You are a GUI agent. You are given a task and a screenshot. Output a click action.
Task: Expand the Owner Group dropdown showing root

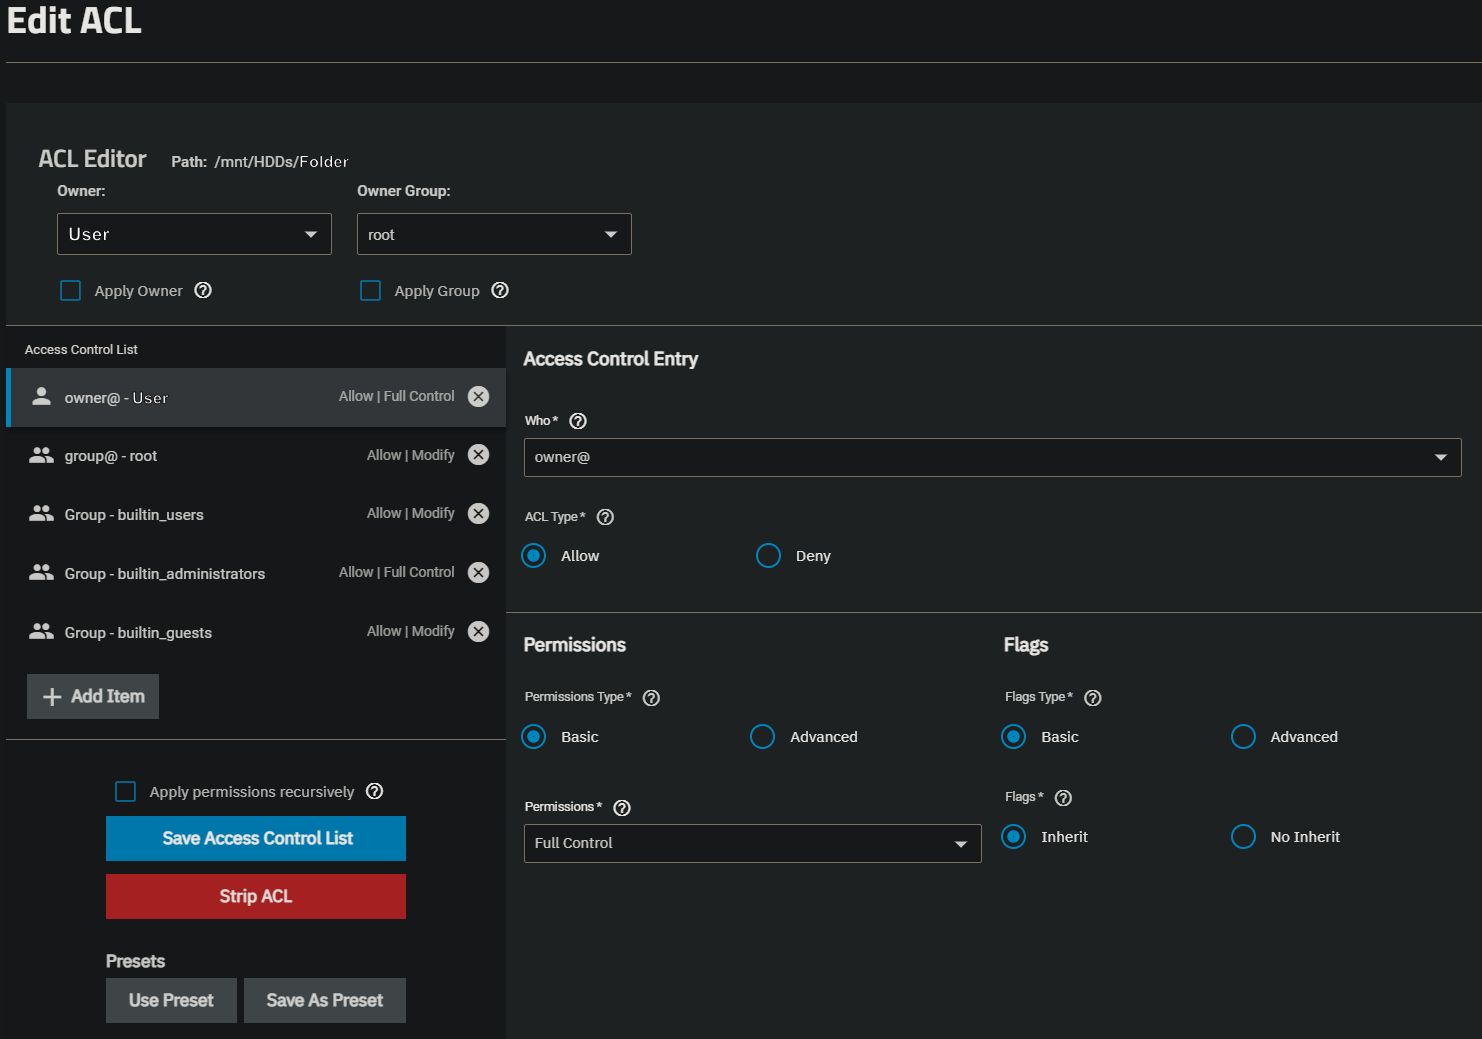pos(494,234)
